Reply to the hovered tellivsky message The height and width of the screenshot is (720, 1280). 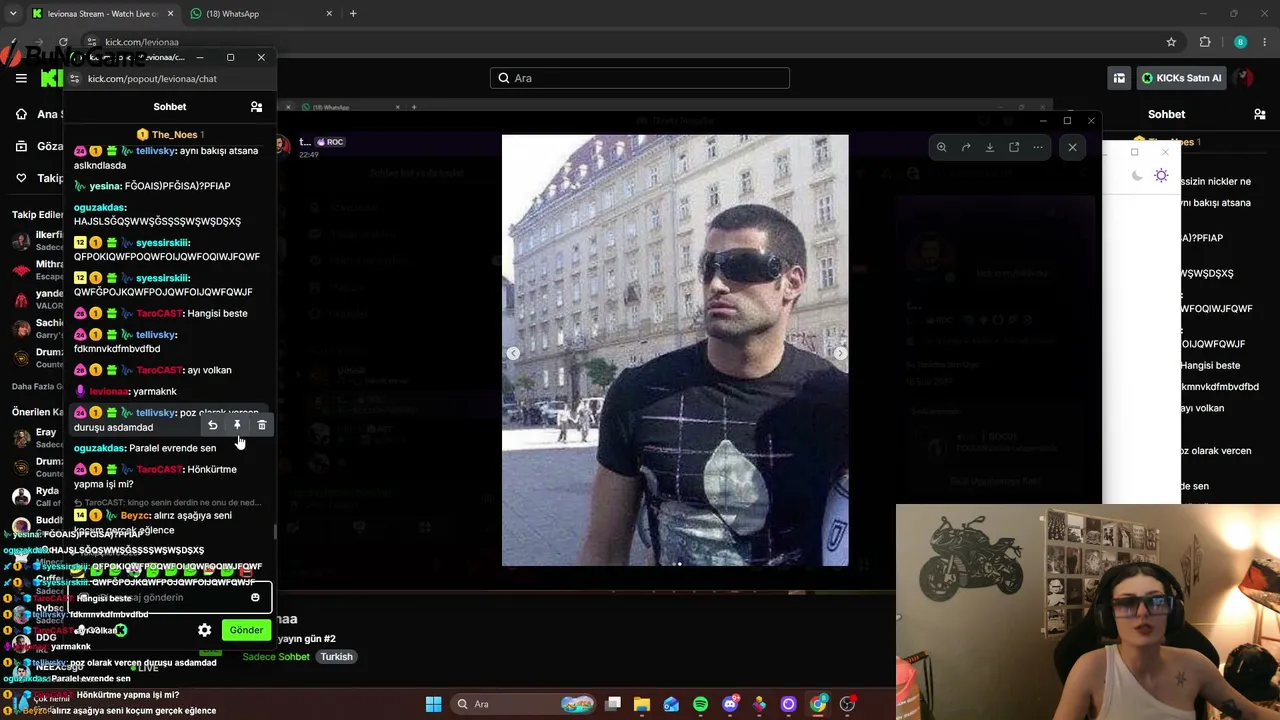[x=212, y=425]
